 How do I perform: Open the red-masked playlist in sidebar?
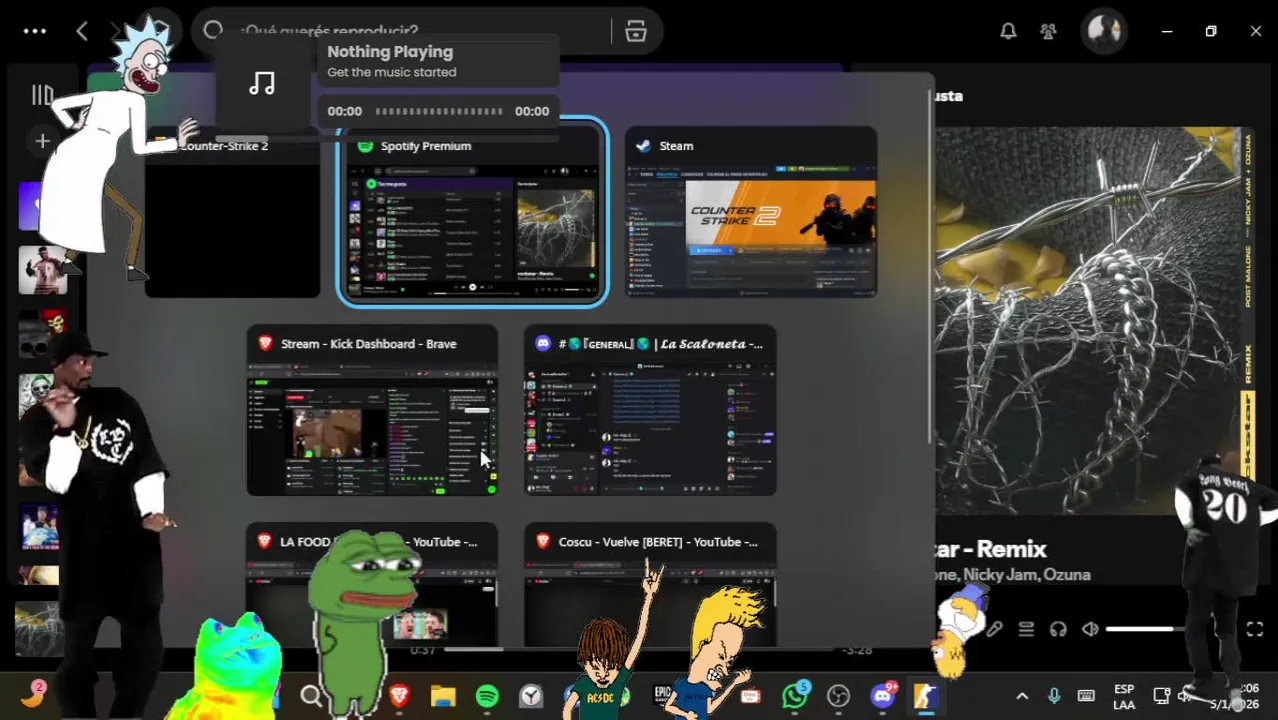point(41,333)
